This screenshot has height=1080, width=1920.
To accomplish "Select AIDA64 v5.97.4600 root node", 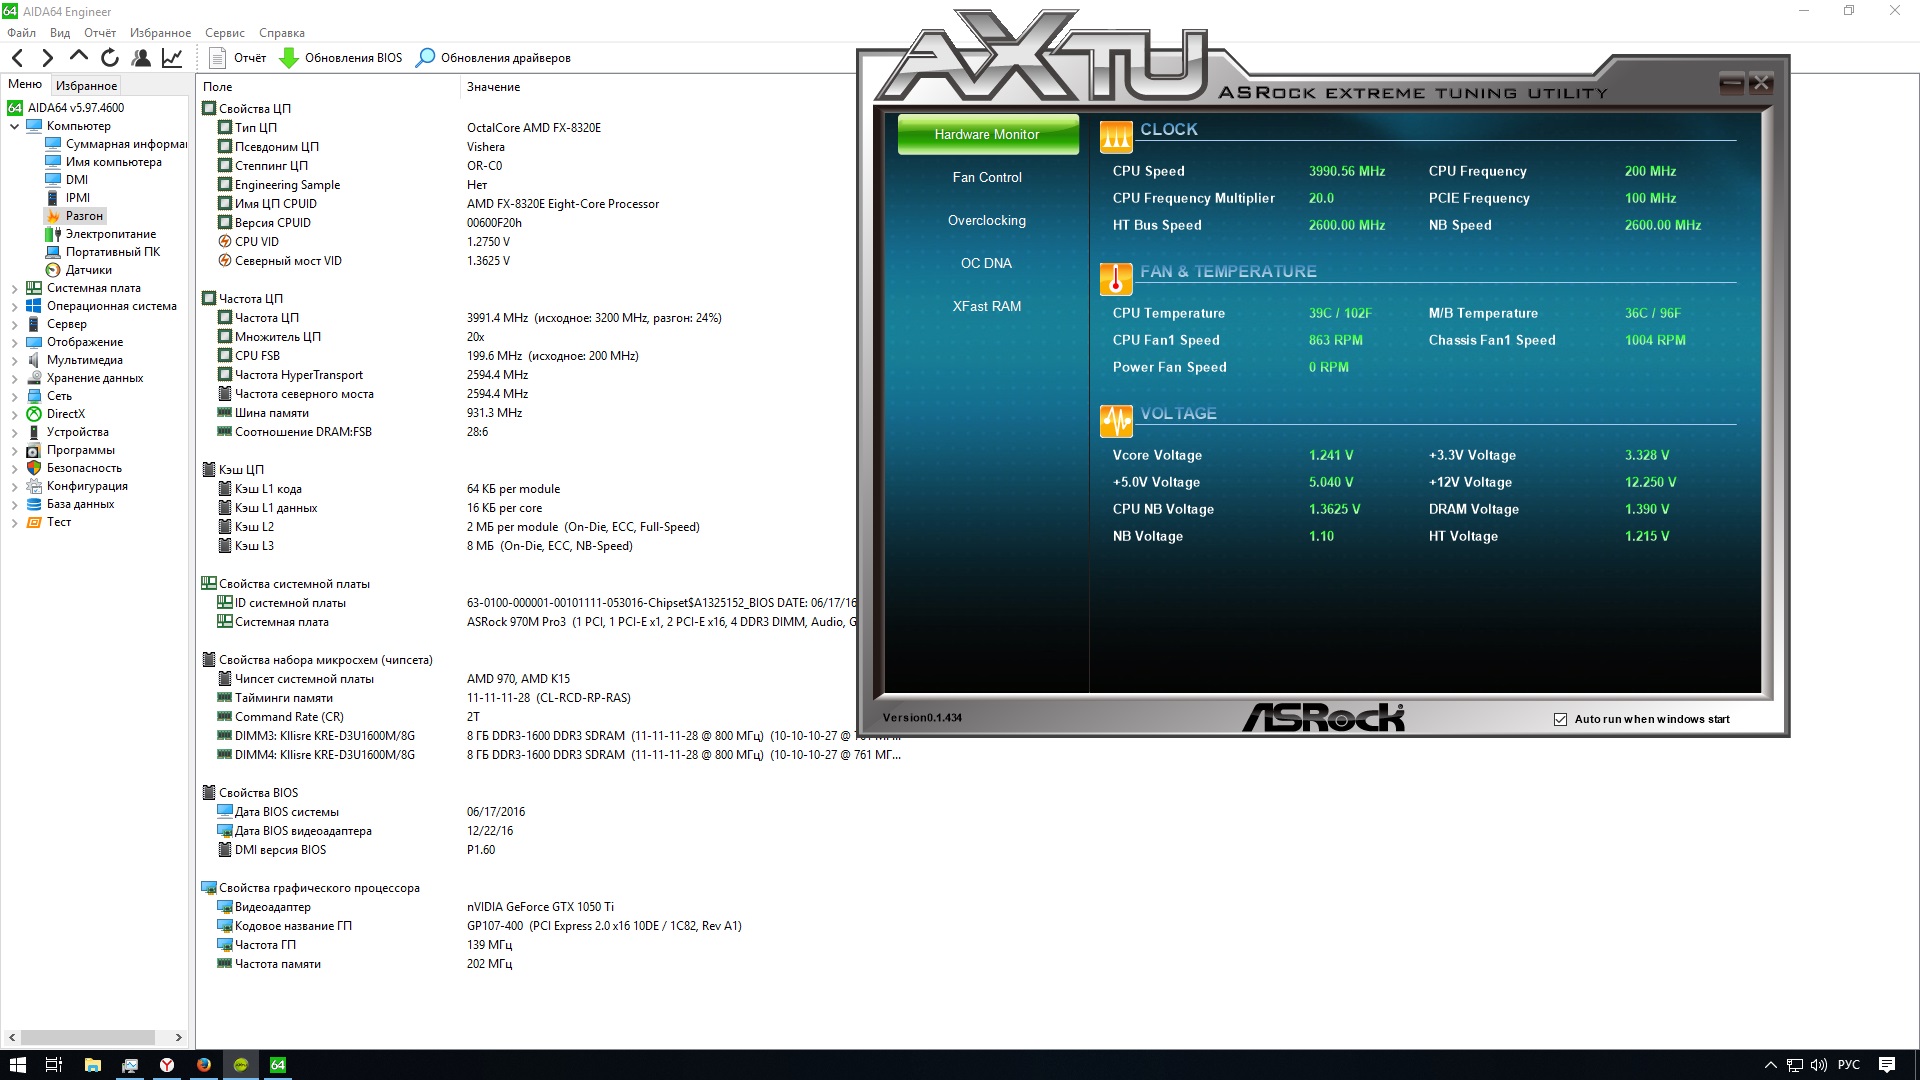I will pyautogui.click(x=66, y=108).
